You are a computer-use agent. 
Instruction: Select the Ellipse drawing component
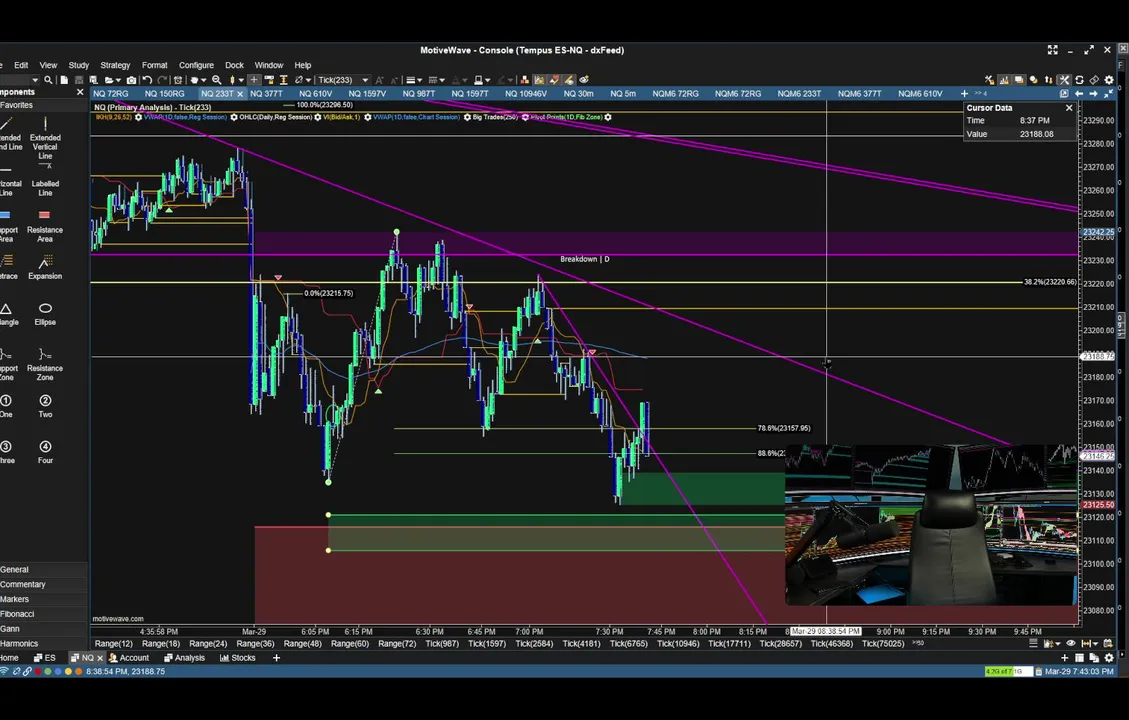pyautogui.click(x=45, y=314)
